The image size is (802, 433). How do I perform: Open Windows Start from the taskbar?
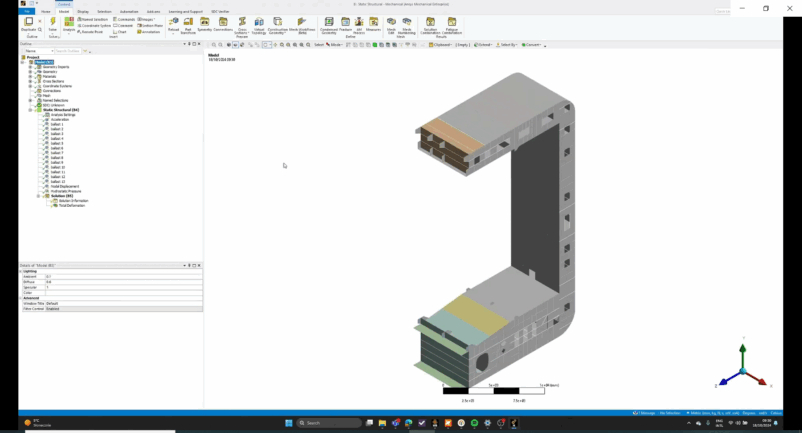click(x=288, y=423)
